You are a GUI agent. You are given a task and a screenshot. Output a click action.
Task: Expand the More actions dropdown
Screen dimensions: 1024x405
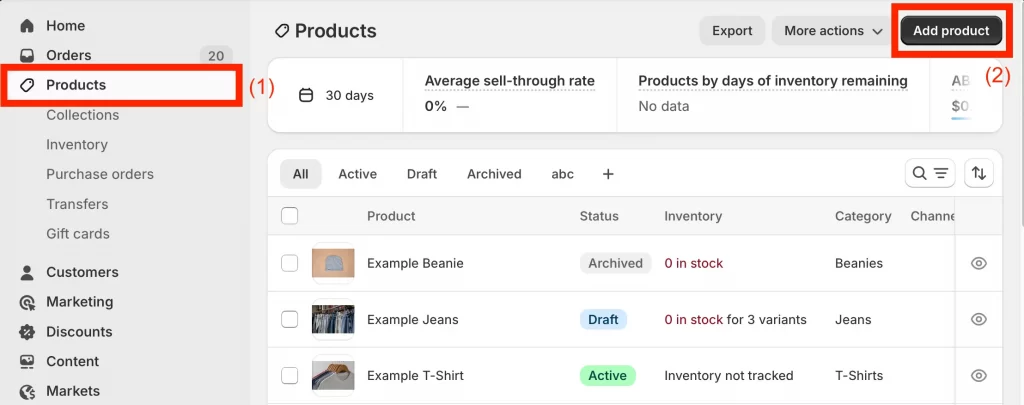click(832, 31)
